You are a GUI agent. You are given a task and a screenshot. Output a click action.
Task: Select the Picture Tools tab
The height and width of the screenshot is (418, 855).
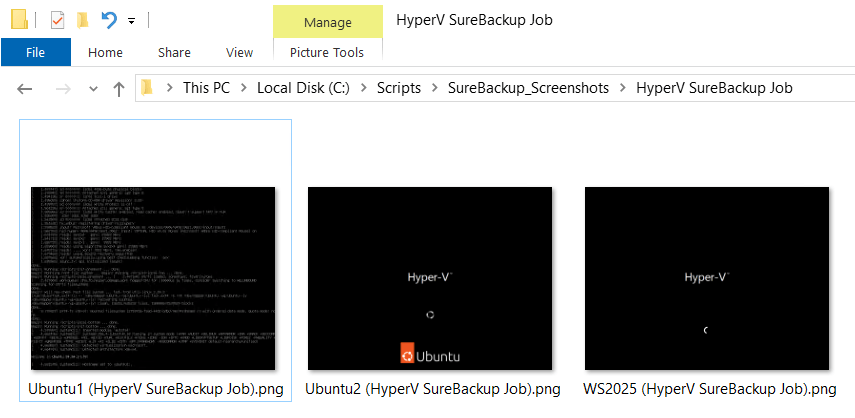[x=327, y=52]
